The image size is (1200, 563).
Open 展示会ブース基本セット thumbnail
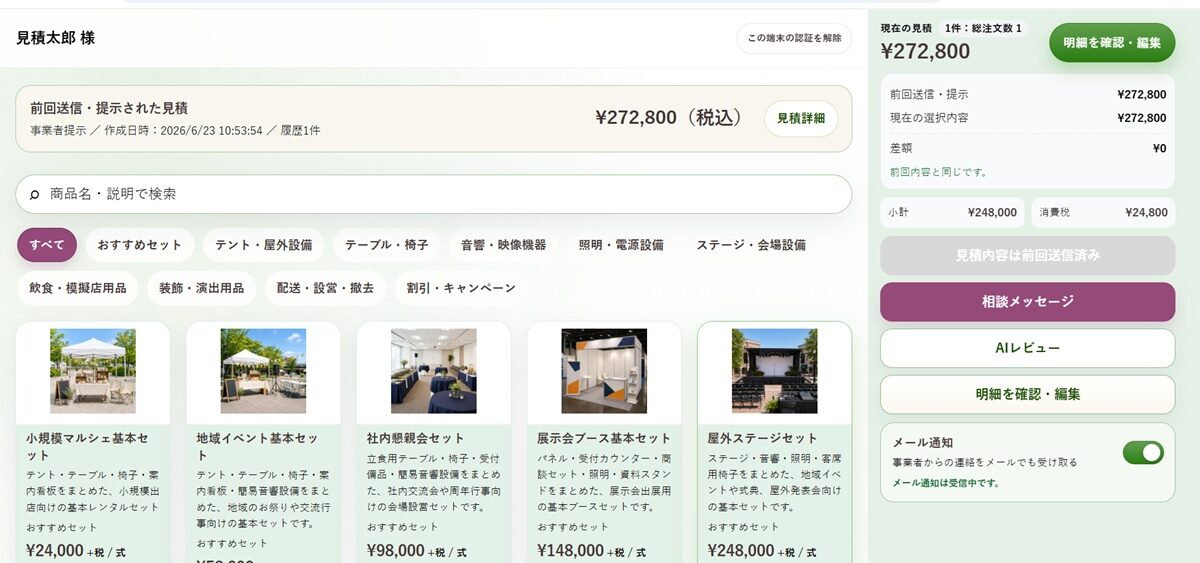(x=604, y=371)
